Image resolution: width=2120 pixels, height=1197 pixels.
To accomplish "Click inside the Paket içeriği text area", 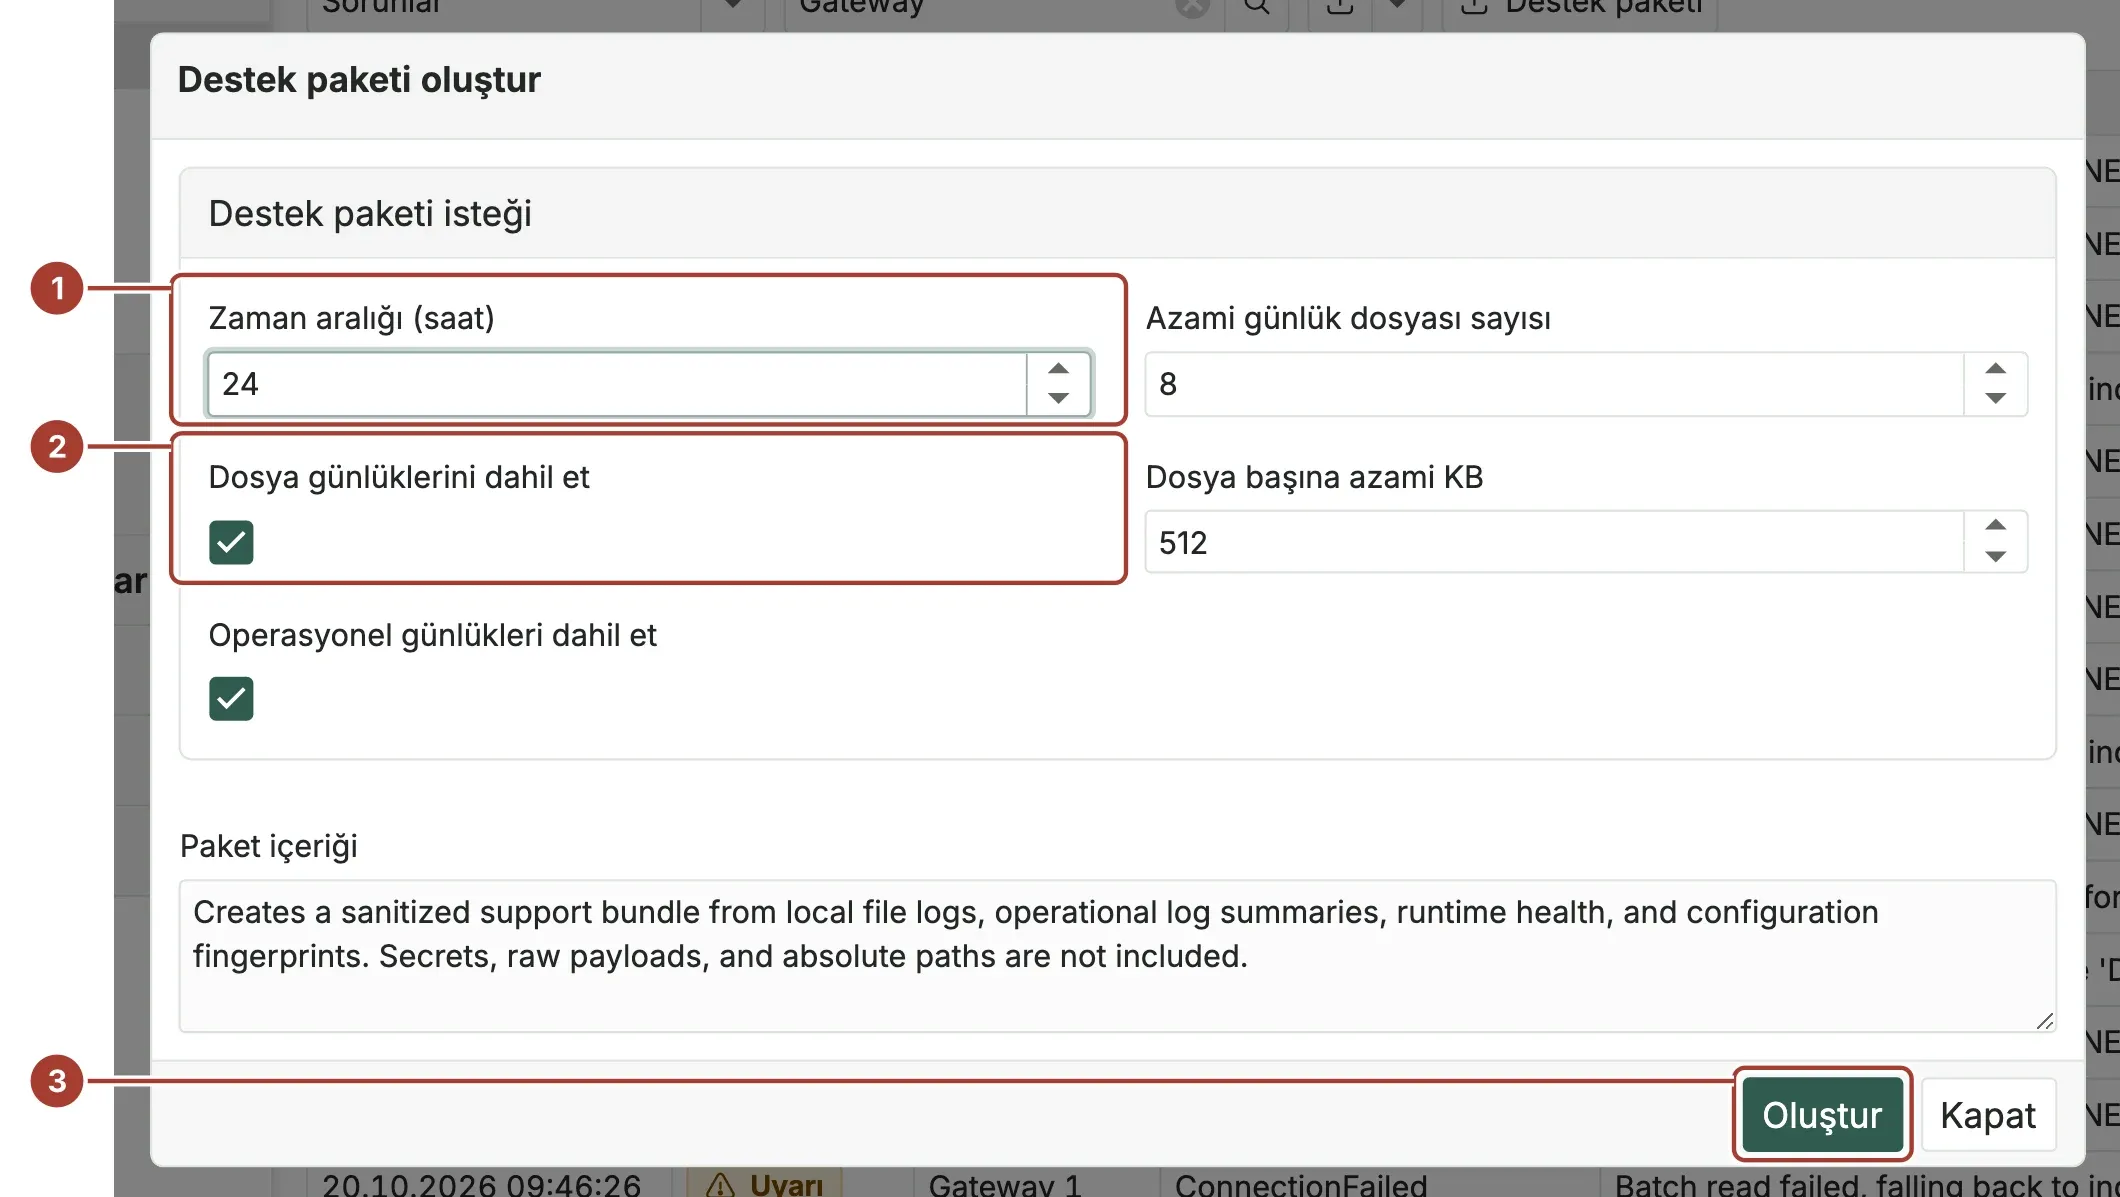I will point(1117,956).
